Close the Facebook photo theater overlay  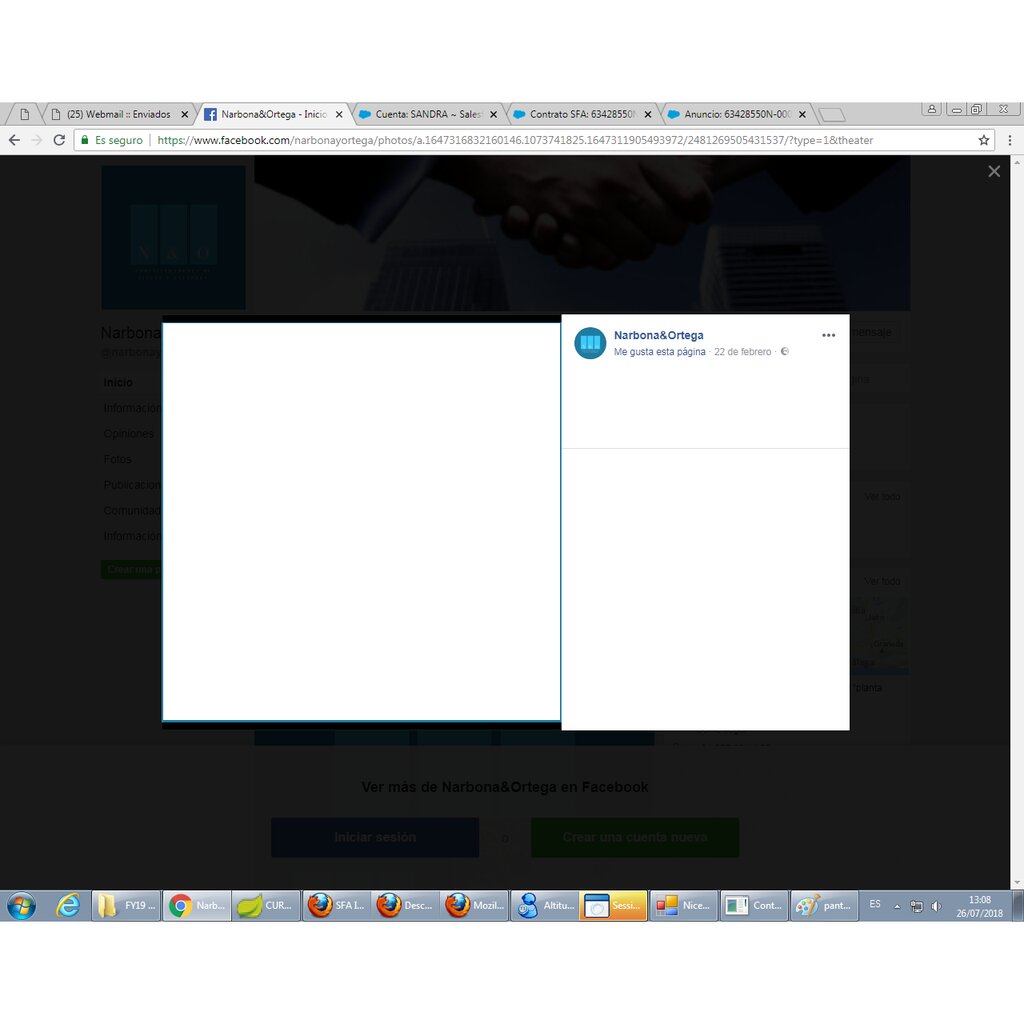[994, 171]
